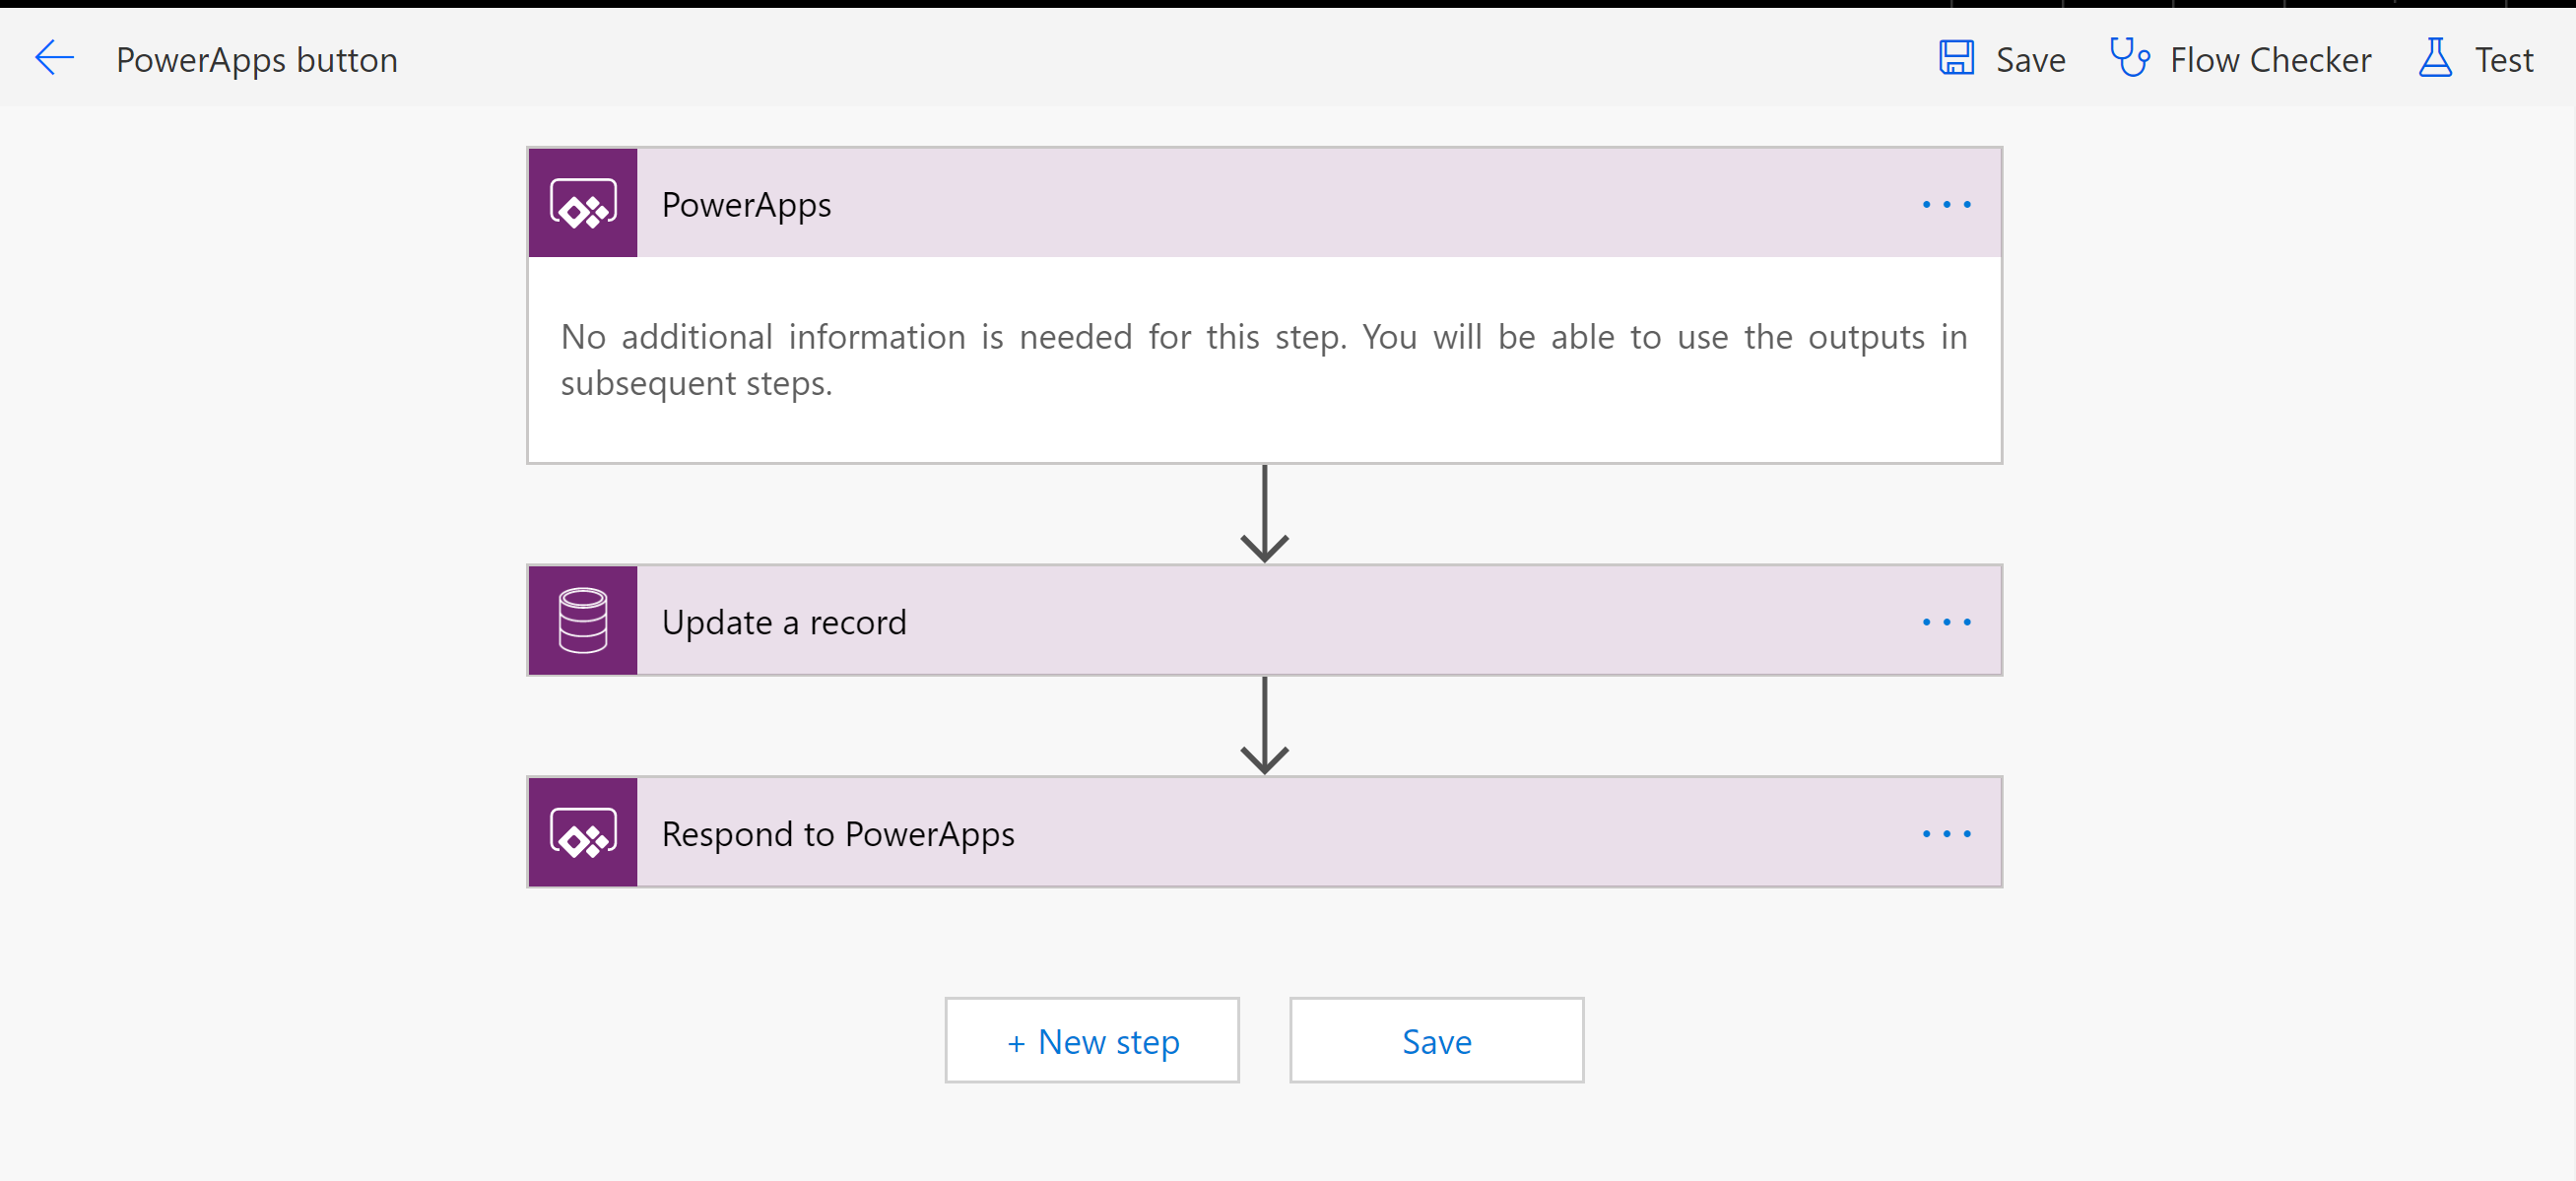Run Test from the top toolbar
2576x1181 pixels.
2503,60
